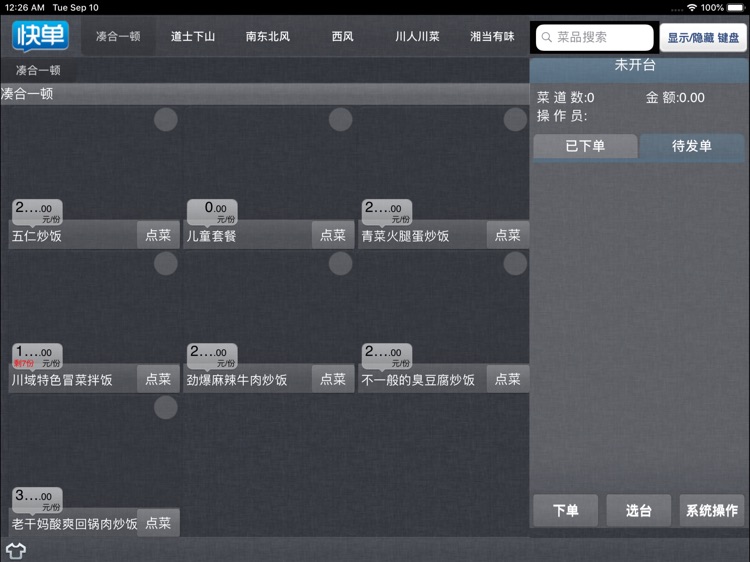Show the 已下单 order list
Image resolution: width=750 pixels, height=562 pixels.
click(585, 146)
